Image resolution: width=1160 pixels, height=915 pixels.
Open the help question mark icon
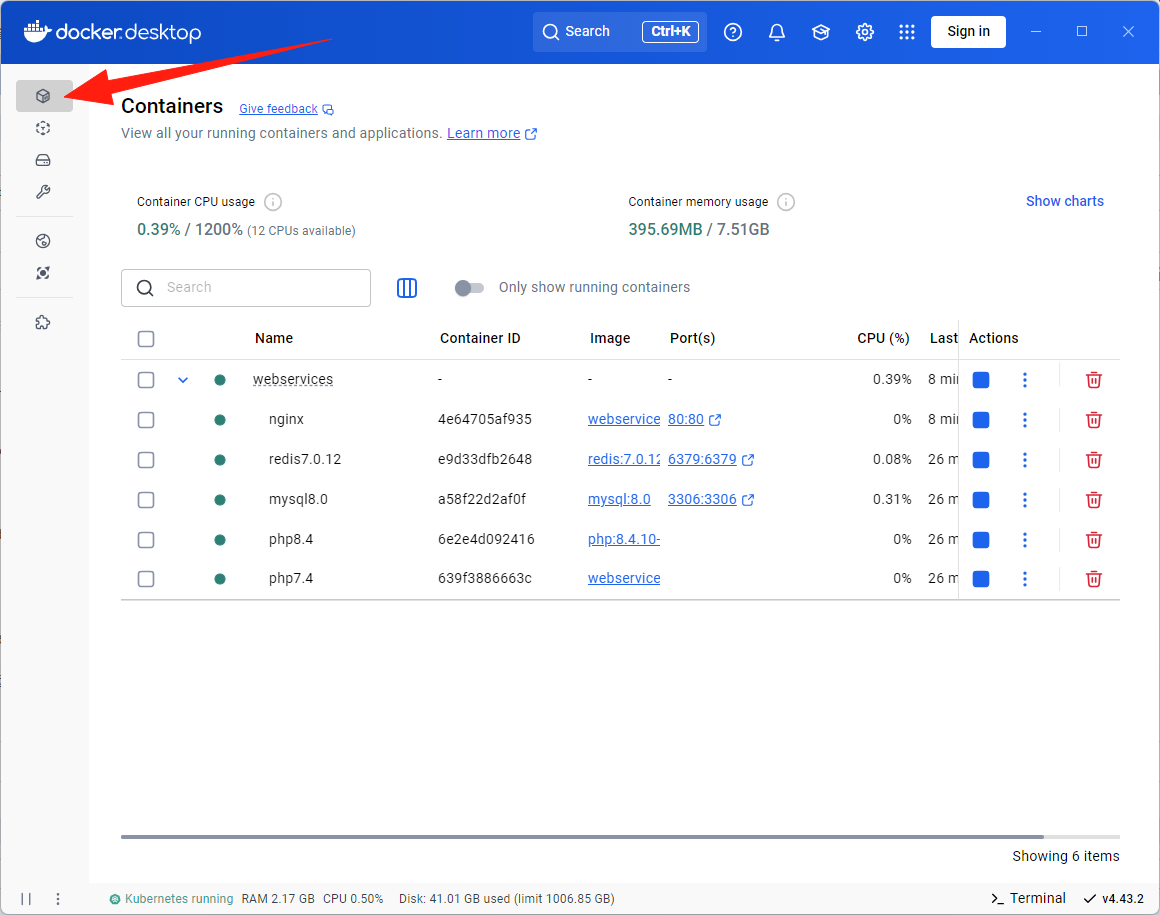732,32
